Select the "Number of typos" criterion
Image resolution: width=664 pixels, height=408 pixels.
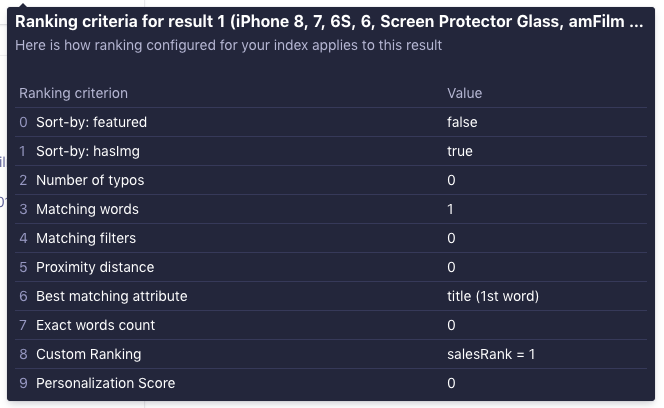click(x=90, y=180)
